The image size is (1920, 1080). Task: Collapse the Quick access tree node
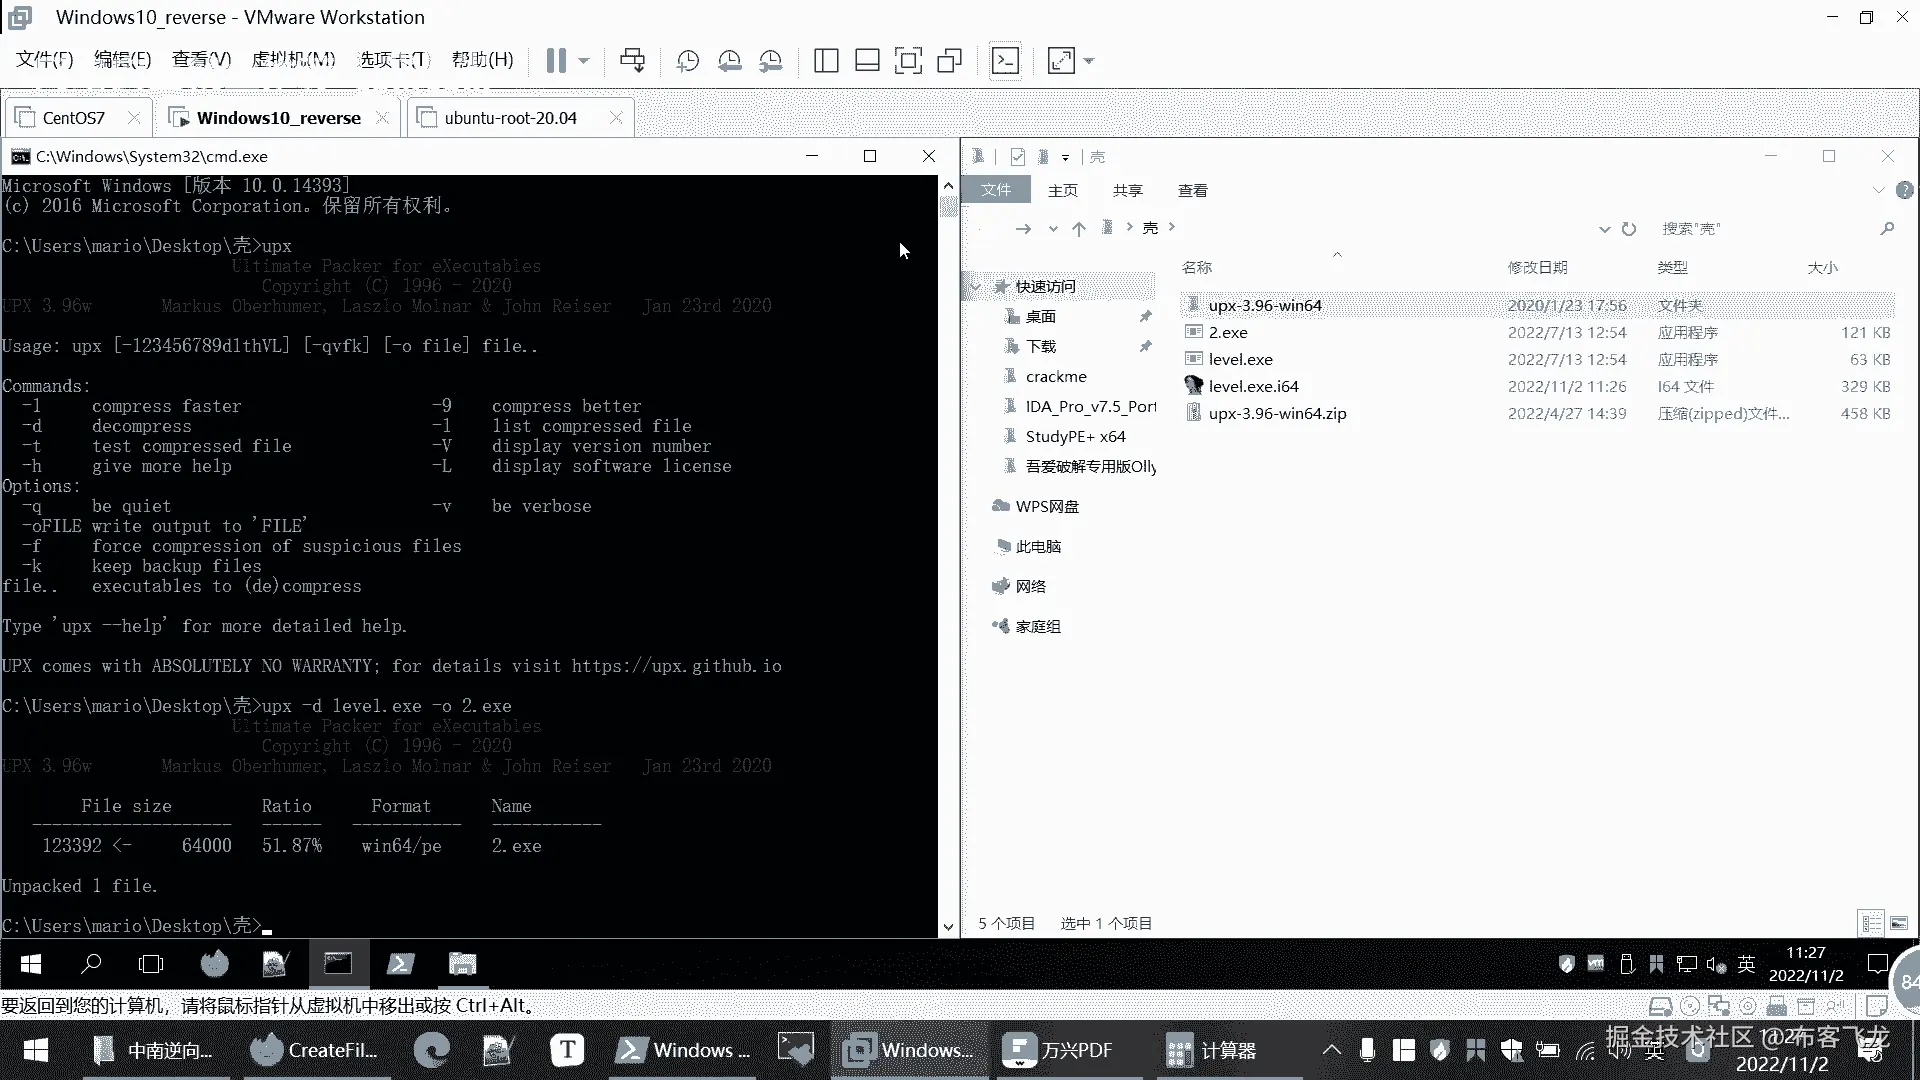pos(976,287)
